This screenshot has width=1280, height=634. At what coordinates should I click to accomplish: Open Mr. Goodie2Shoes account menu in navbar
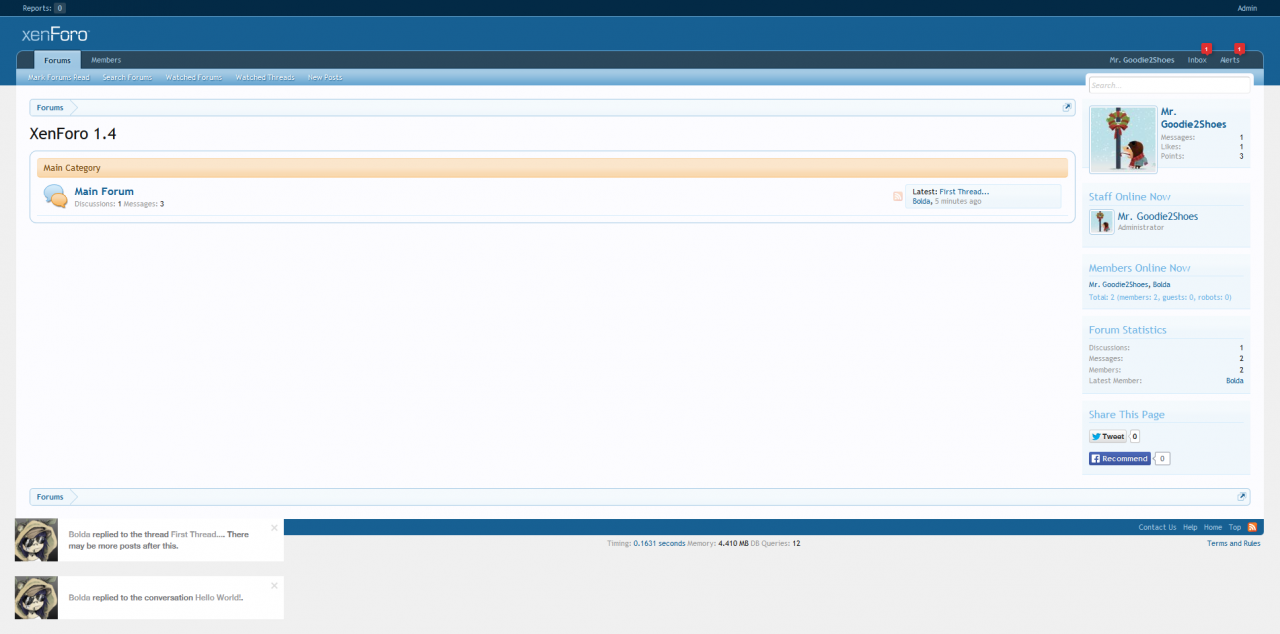[1142, 60]
